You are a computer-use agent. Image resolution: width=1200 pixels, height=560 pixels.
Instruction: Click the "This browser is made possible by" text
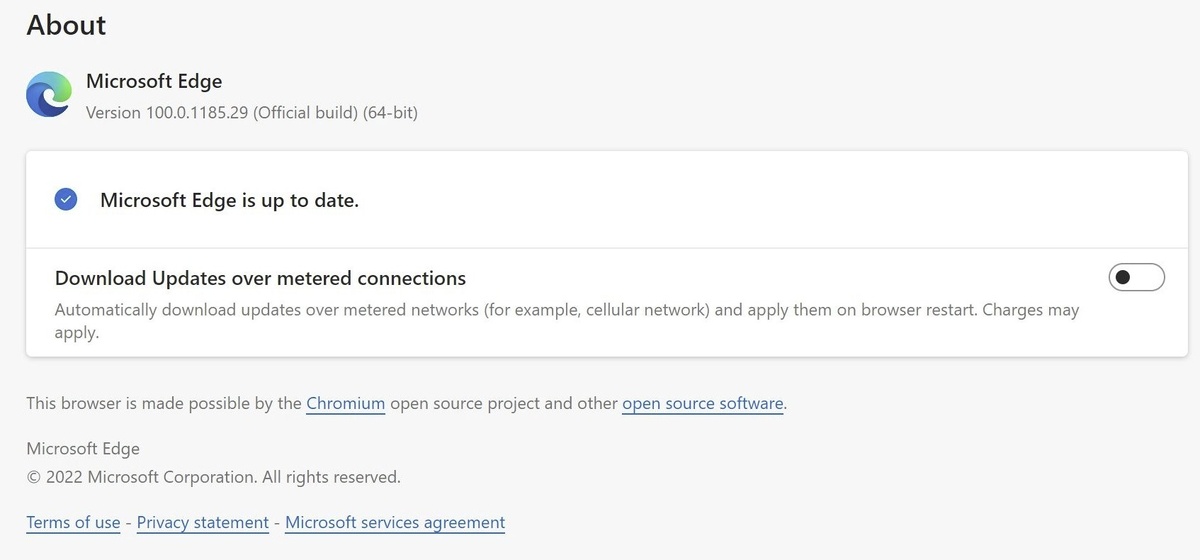163,404
